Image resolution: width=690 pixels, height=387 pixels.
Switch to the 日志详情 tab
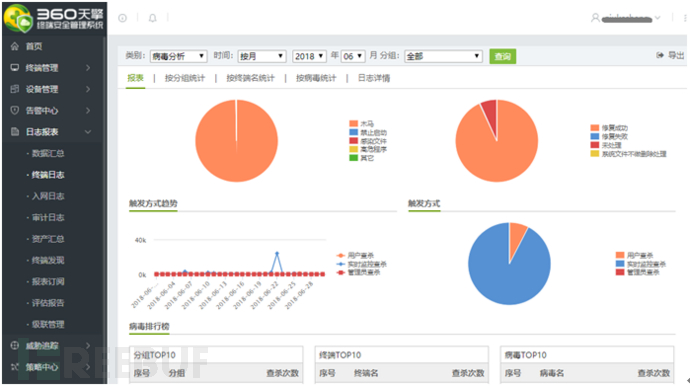[374, 78]
